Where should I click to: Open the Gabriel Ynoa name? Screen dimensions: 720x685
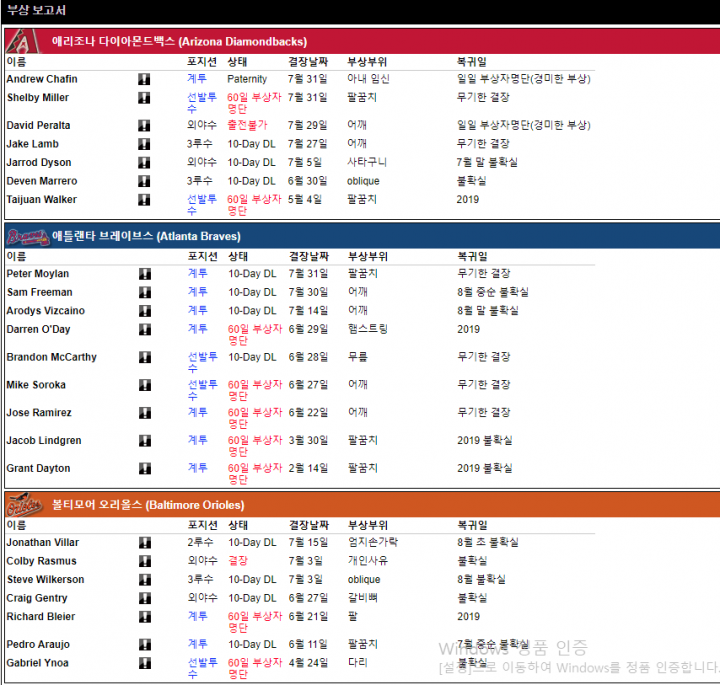(x=37, y=663)
